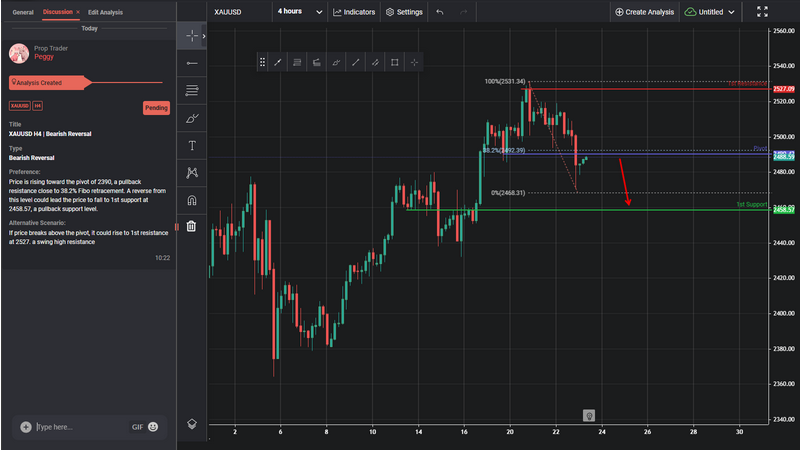Click the Pending status badge

[156, 108]
